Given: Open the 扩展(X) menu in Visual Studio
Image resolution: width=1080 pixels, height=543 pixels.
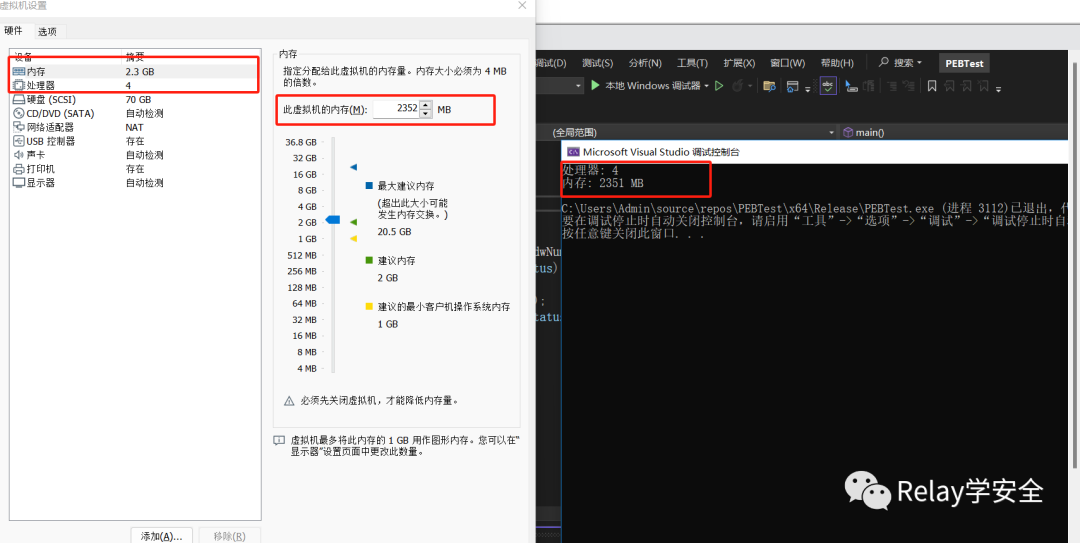Looking at the screenshot, I should pos(739,63).
